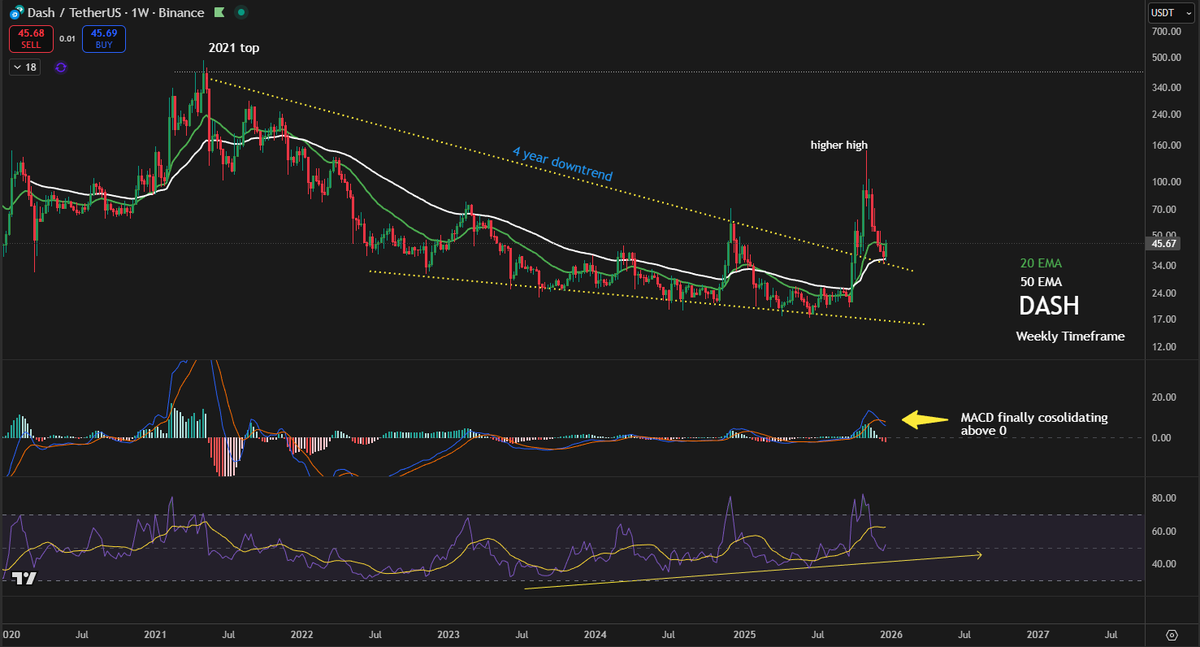Image resolution: width=1200 pixels, height=647 pixels.
Task: Click 2027 on the time axis
Action: [x=1038, y=634]
